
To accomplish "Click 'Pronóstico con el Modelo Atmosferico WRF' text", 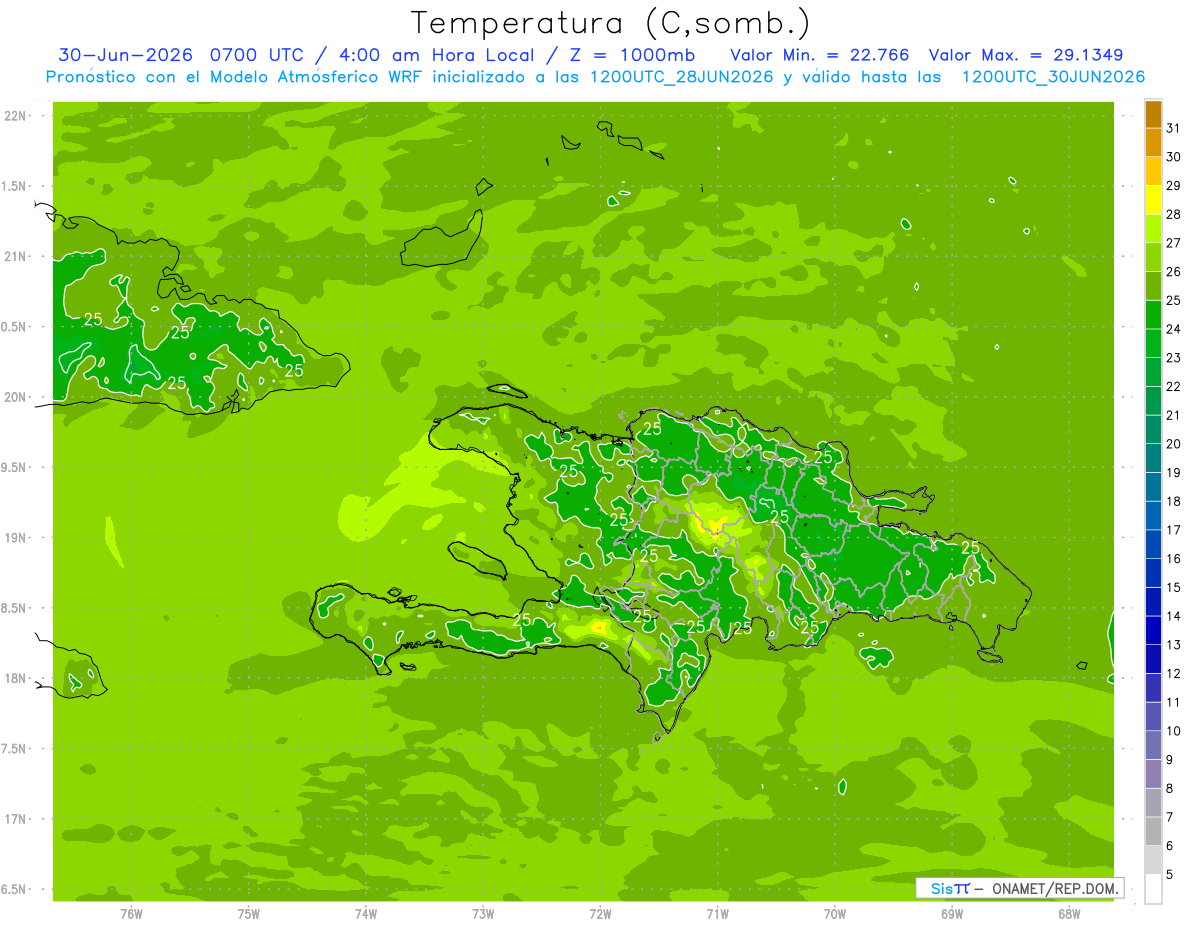I will click(x=235, y=77).
